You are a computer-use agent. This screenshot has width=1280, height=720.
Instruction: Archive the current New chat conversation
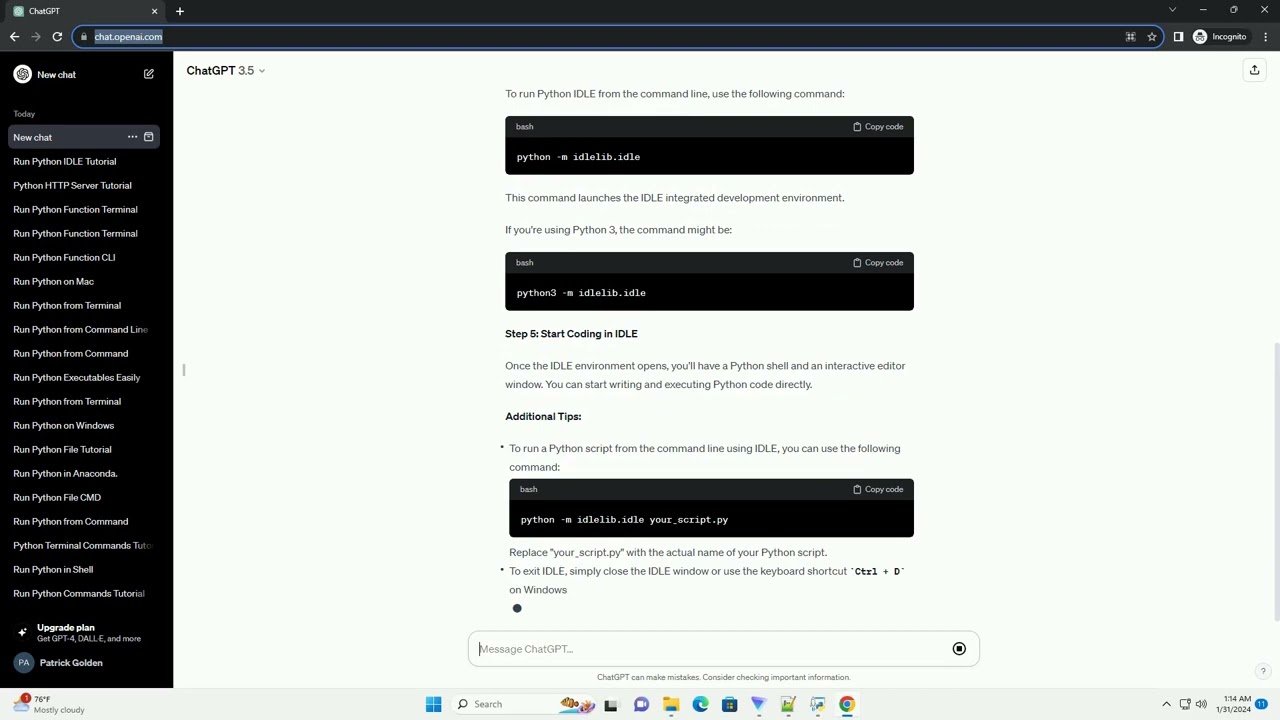(148, 137)
